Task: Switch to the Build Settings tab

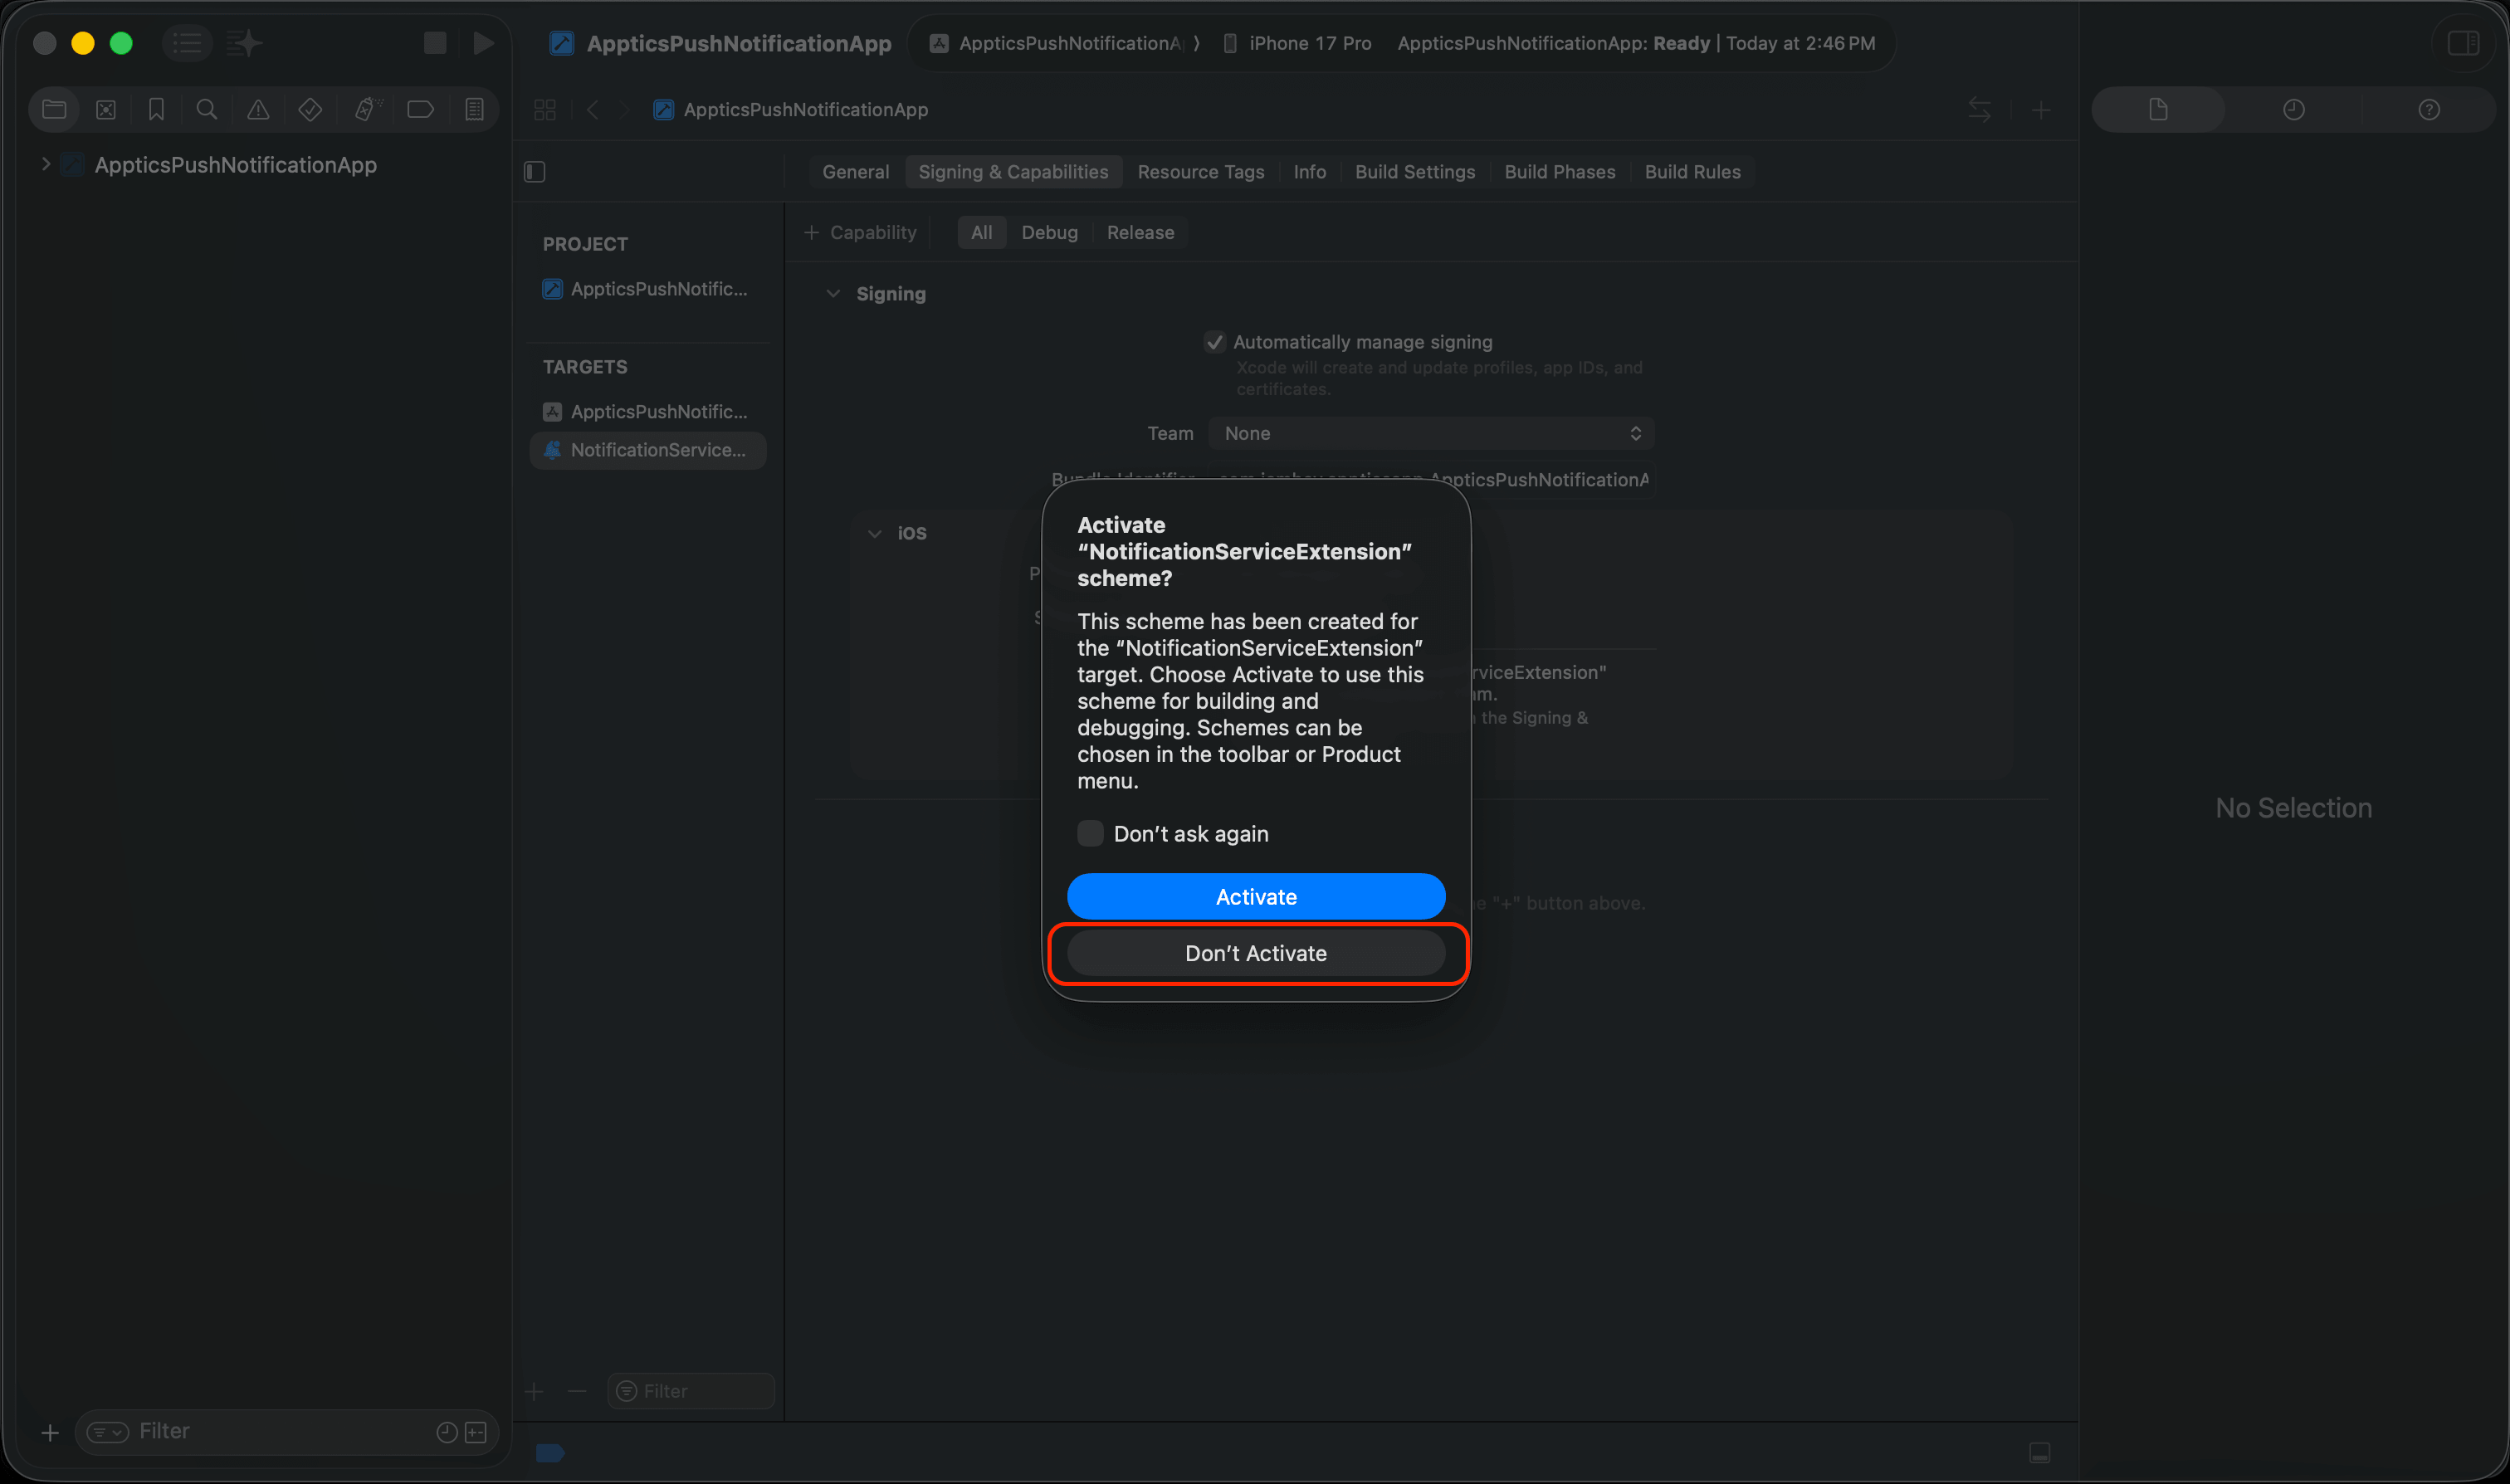Action: pyautogui.click(x=1414, y=172)
